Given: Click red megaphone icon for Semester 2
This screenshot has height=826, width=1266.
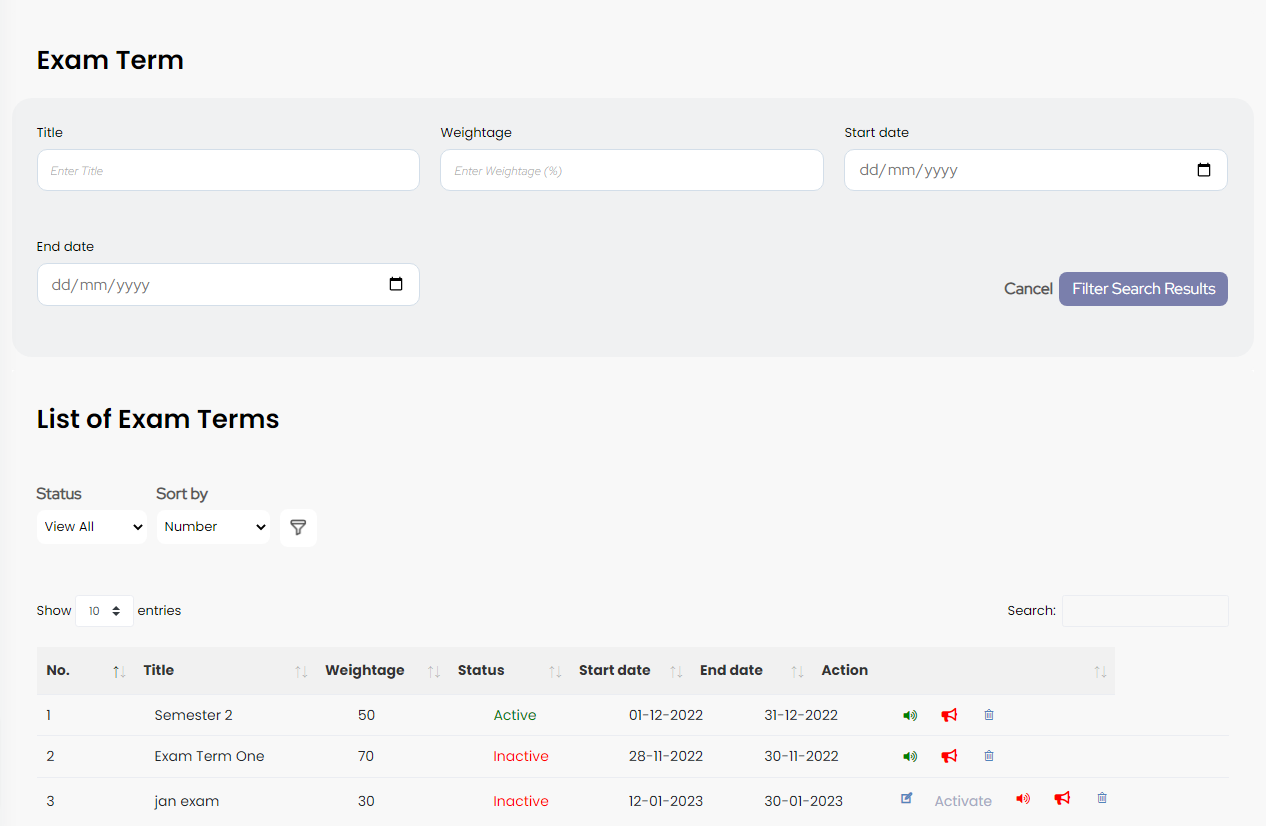Looking at the screenshot, I should (x=949, y=715).
